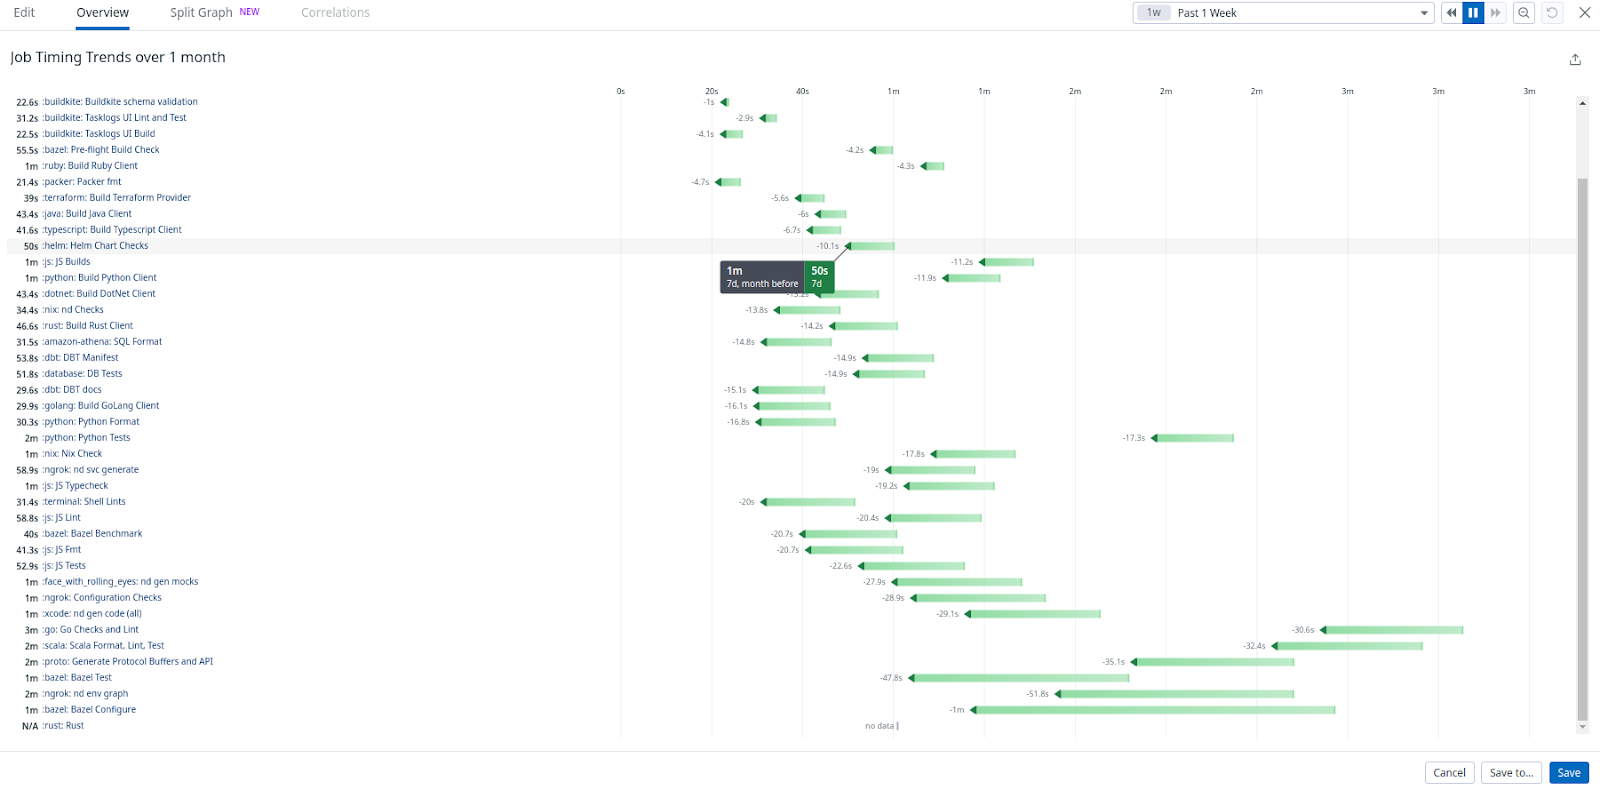Screen dimensions: 1600x790
Task: Click the blue Save button
Action: (x=1569, y=773)
